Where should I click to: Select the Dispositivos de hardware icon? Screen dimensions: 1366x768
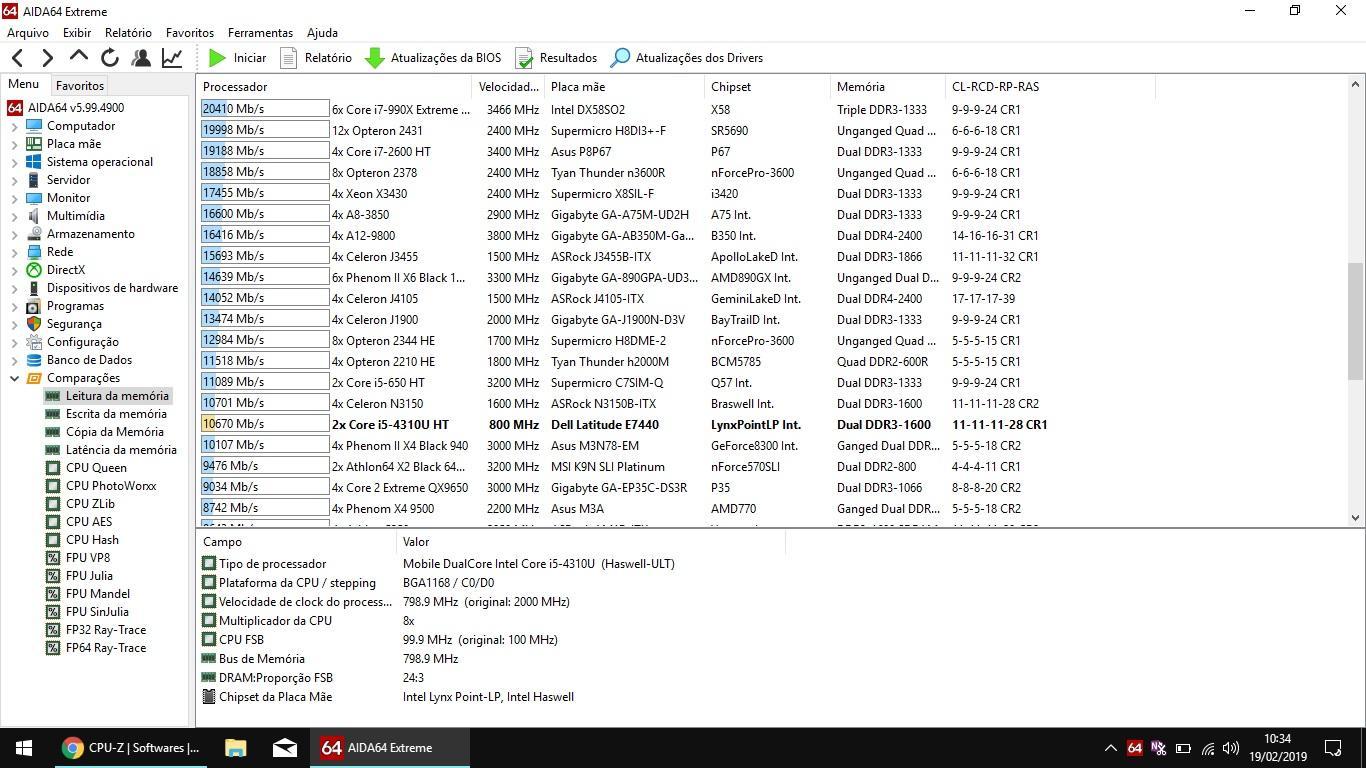34,288
